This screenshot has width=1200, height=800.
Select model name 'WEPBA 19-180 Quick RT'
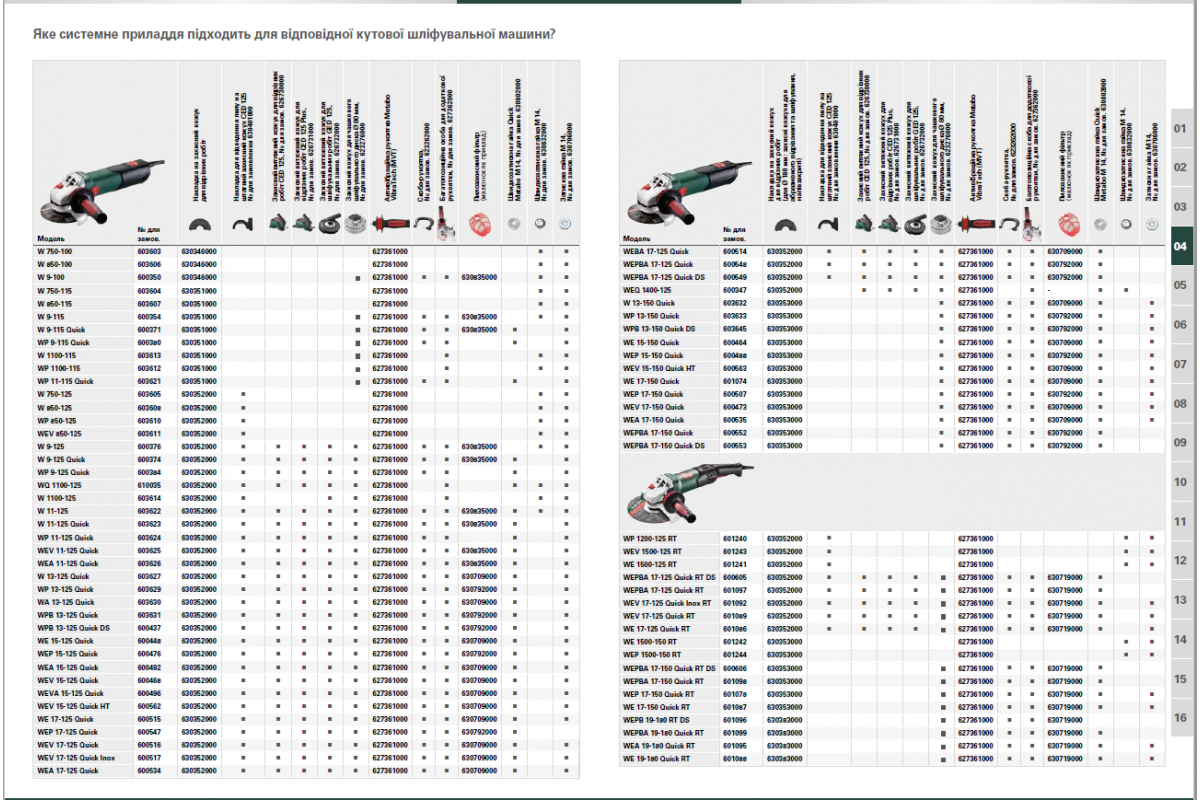665,733
